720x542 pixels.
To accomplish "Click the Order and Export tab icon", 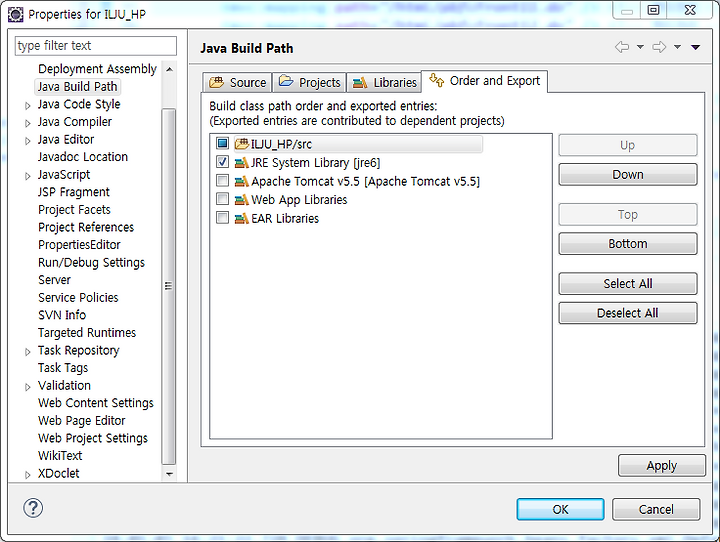I will point(436,80).
